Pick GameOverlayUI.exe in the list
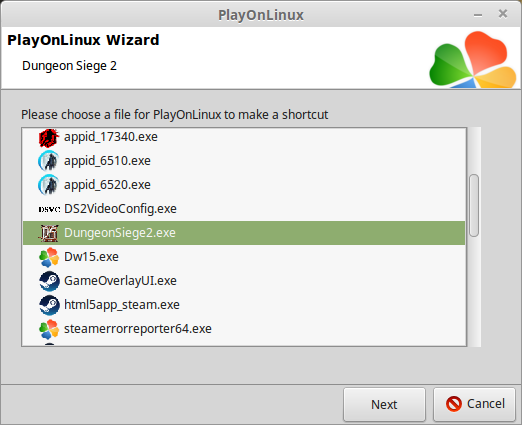Viewport: 522px width, 425px height. coord(244,281)
